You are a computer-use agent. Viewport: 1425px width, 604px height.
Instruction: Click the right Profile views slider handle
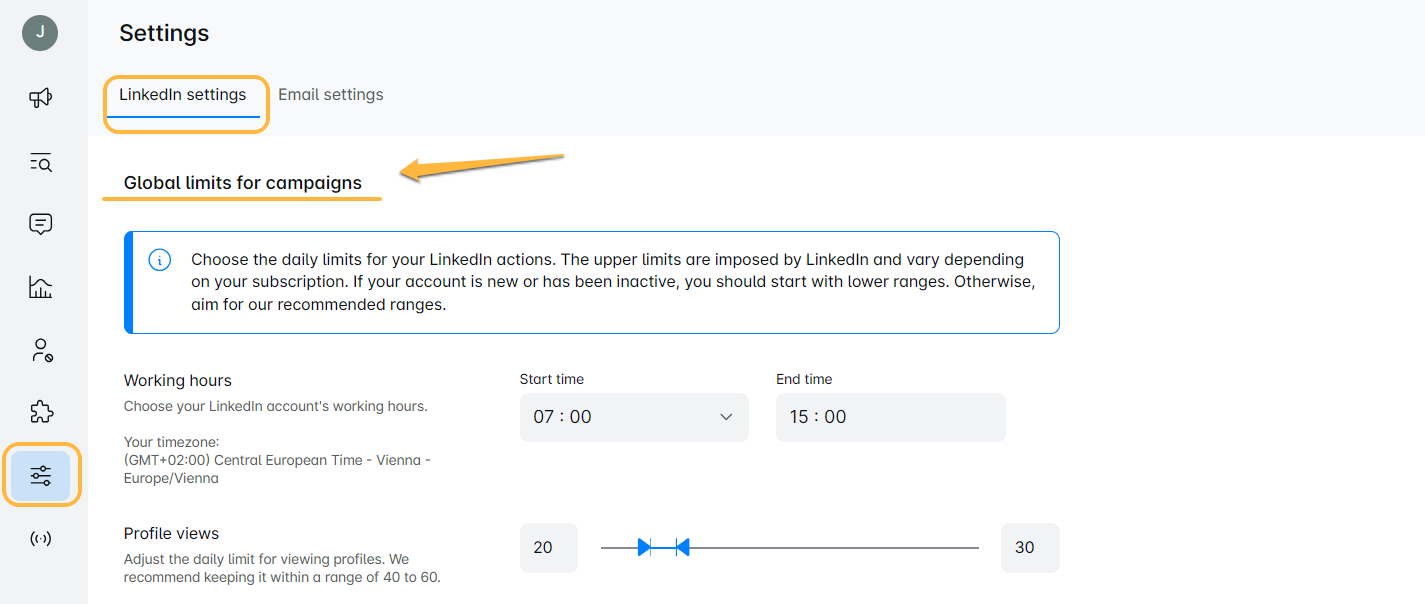[x=682, y=547]
